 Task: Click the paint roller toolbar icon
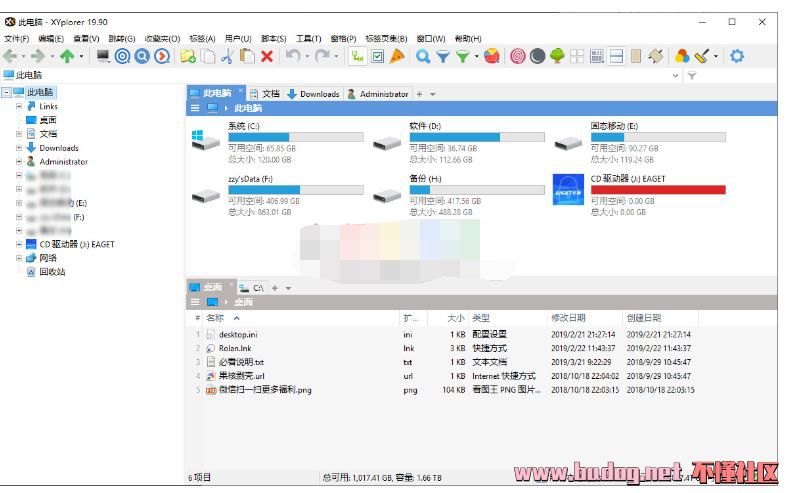[x=702, y=56]
